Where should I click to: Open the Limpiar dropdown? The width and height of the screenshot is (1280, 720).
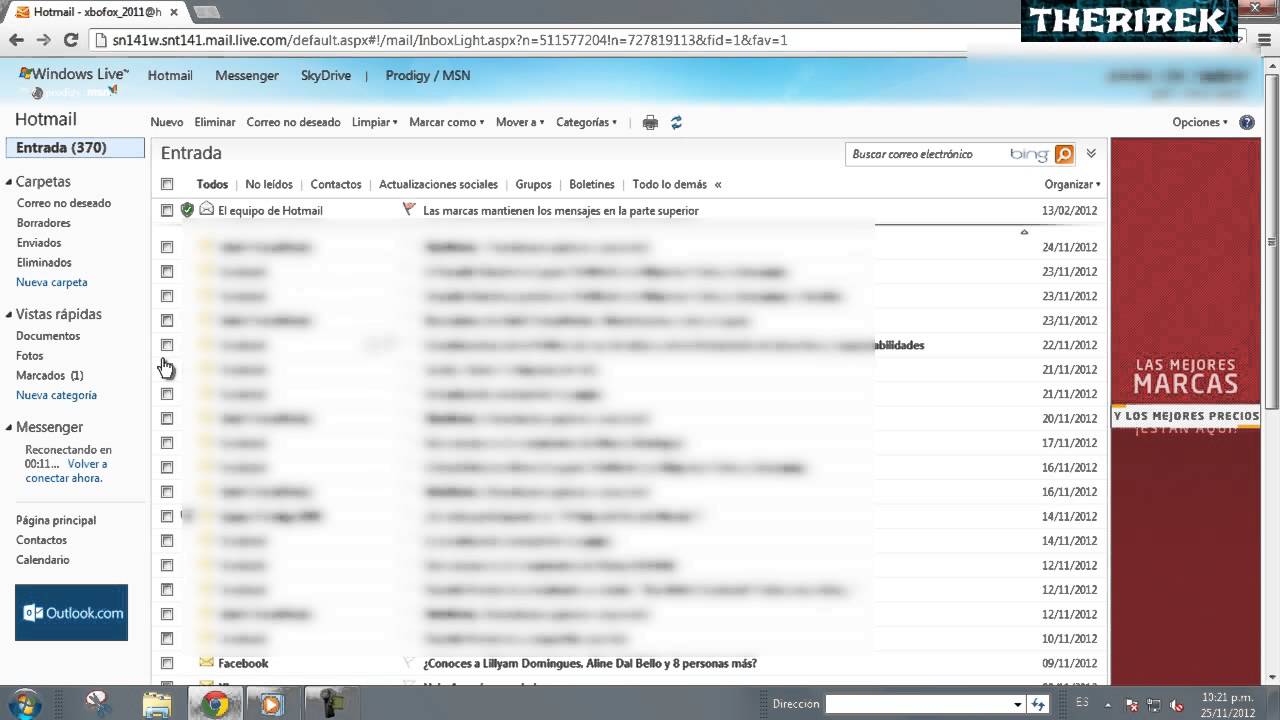pos(375,122)
